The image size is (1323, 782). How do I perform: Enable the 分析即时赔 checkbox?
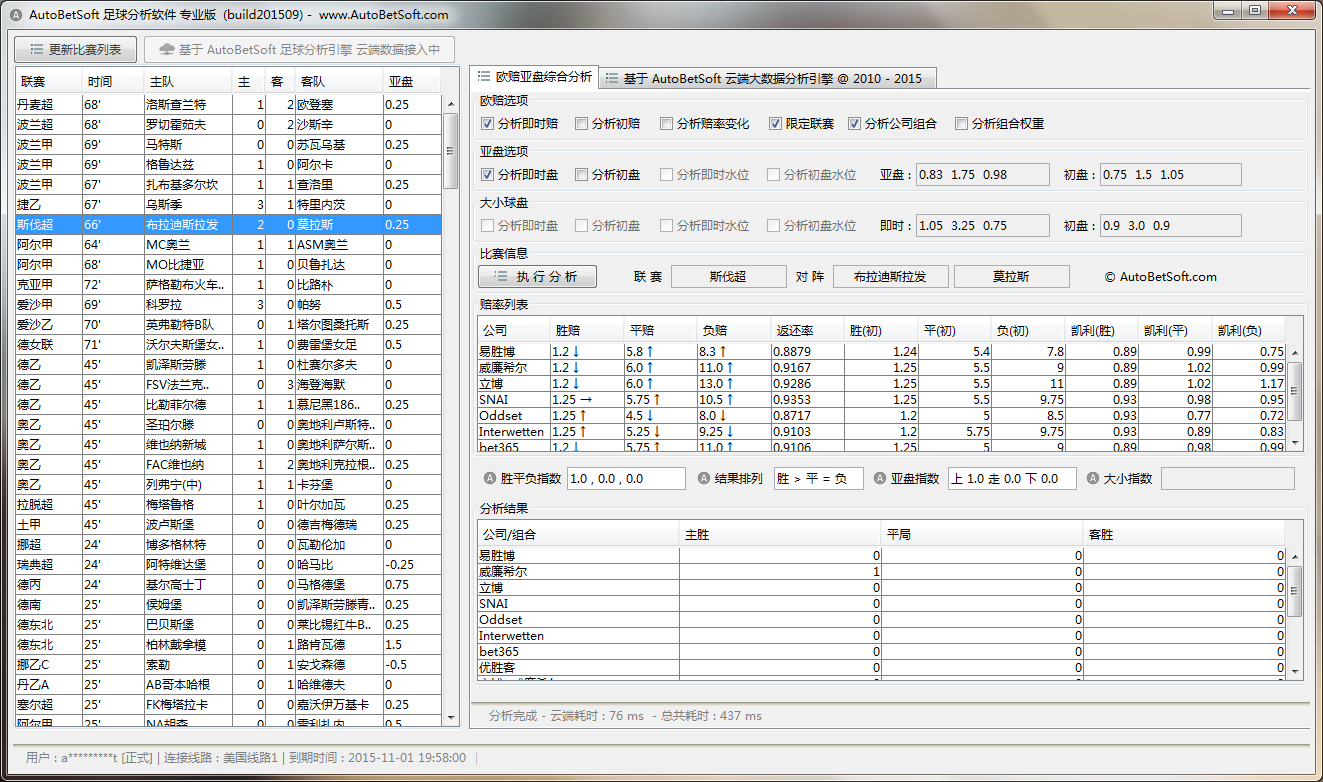487,124
